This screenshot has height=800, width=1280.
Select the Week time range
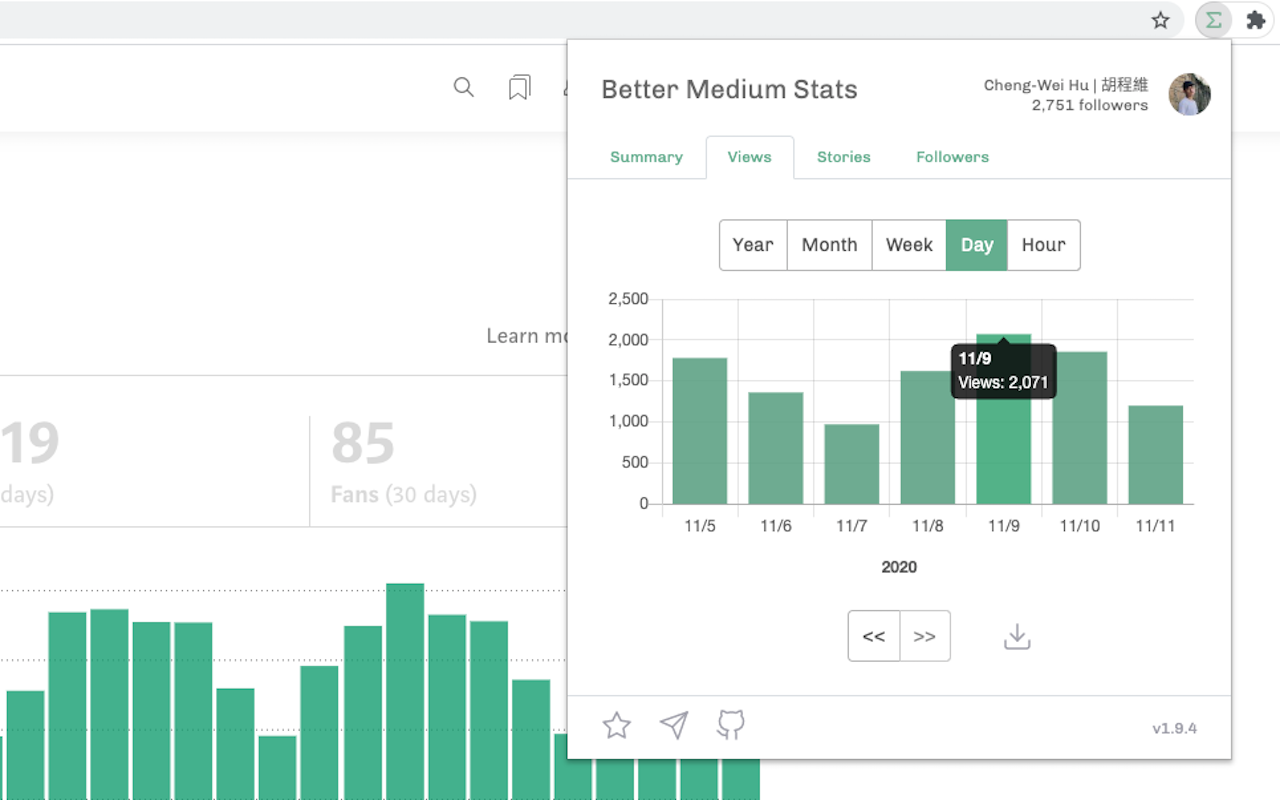pyautogui.click(x=909, y=245)
